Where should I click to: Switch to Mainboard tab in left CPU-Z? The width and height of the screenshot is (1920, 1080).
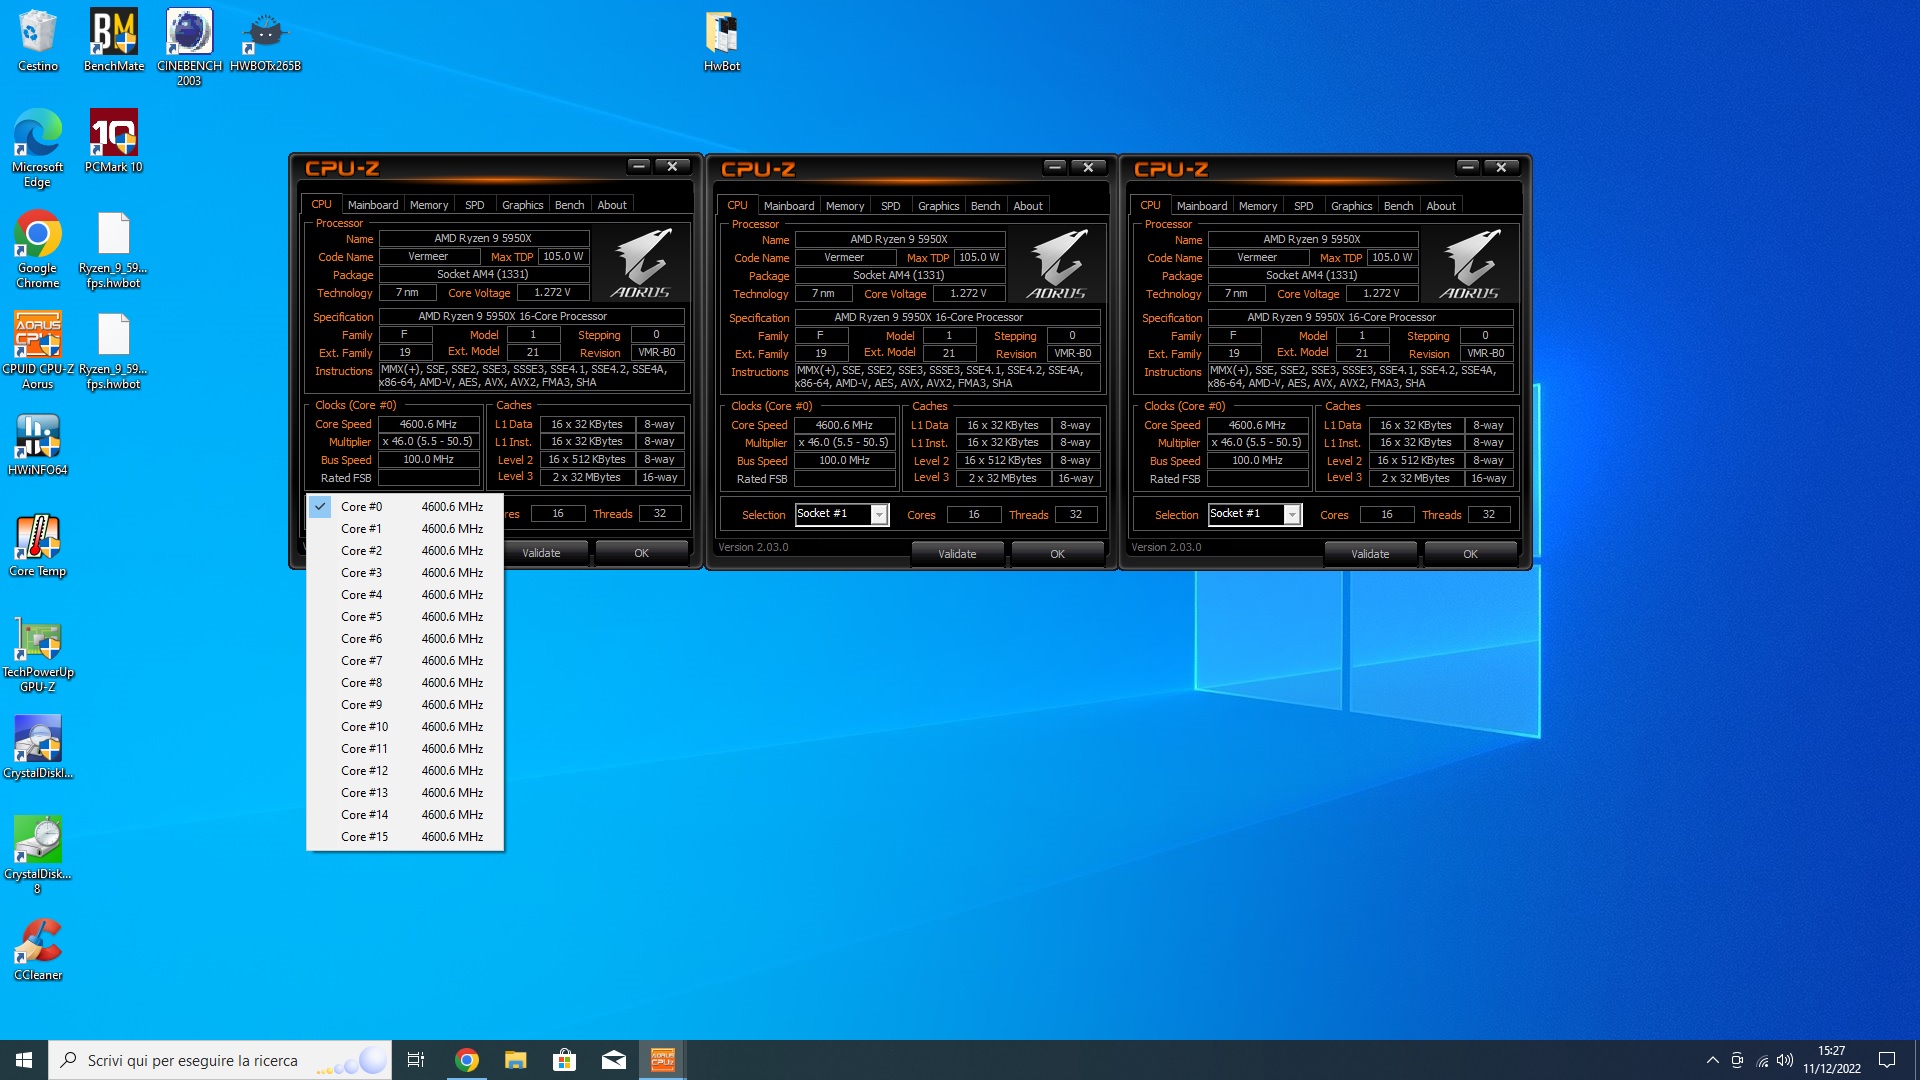tap(373, 205)
